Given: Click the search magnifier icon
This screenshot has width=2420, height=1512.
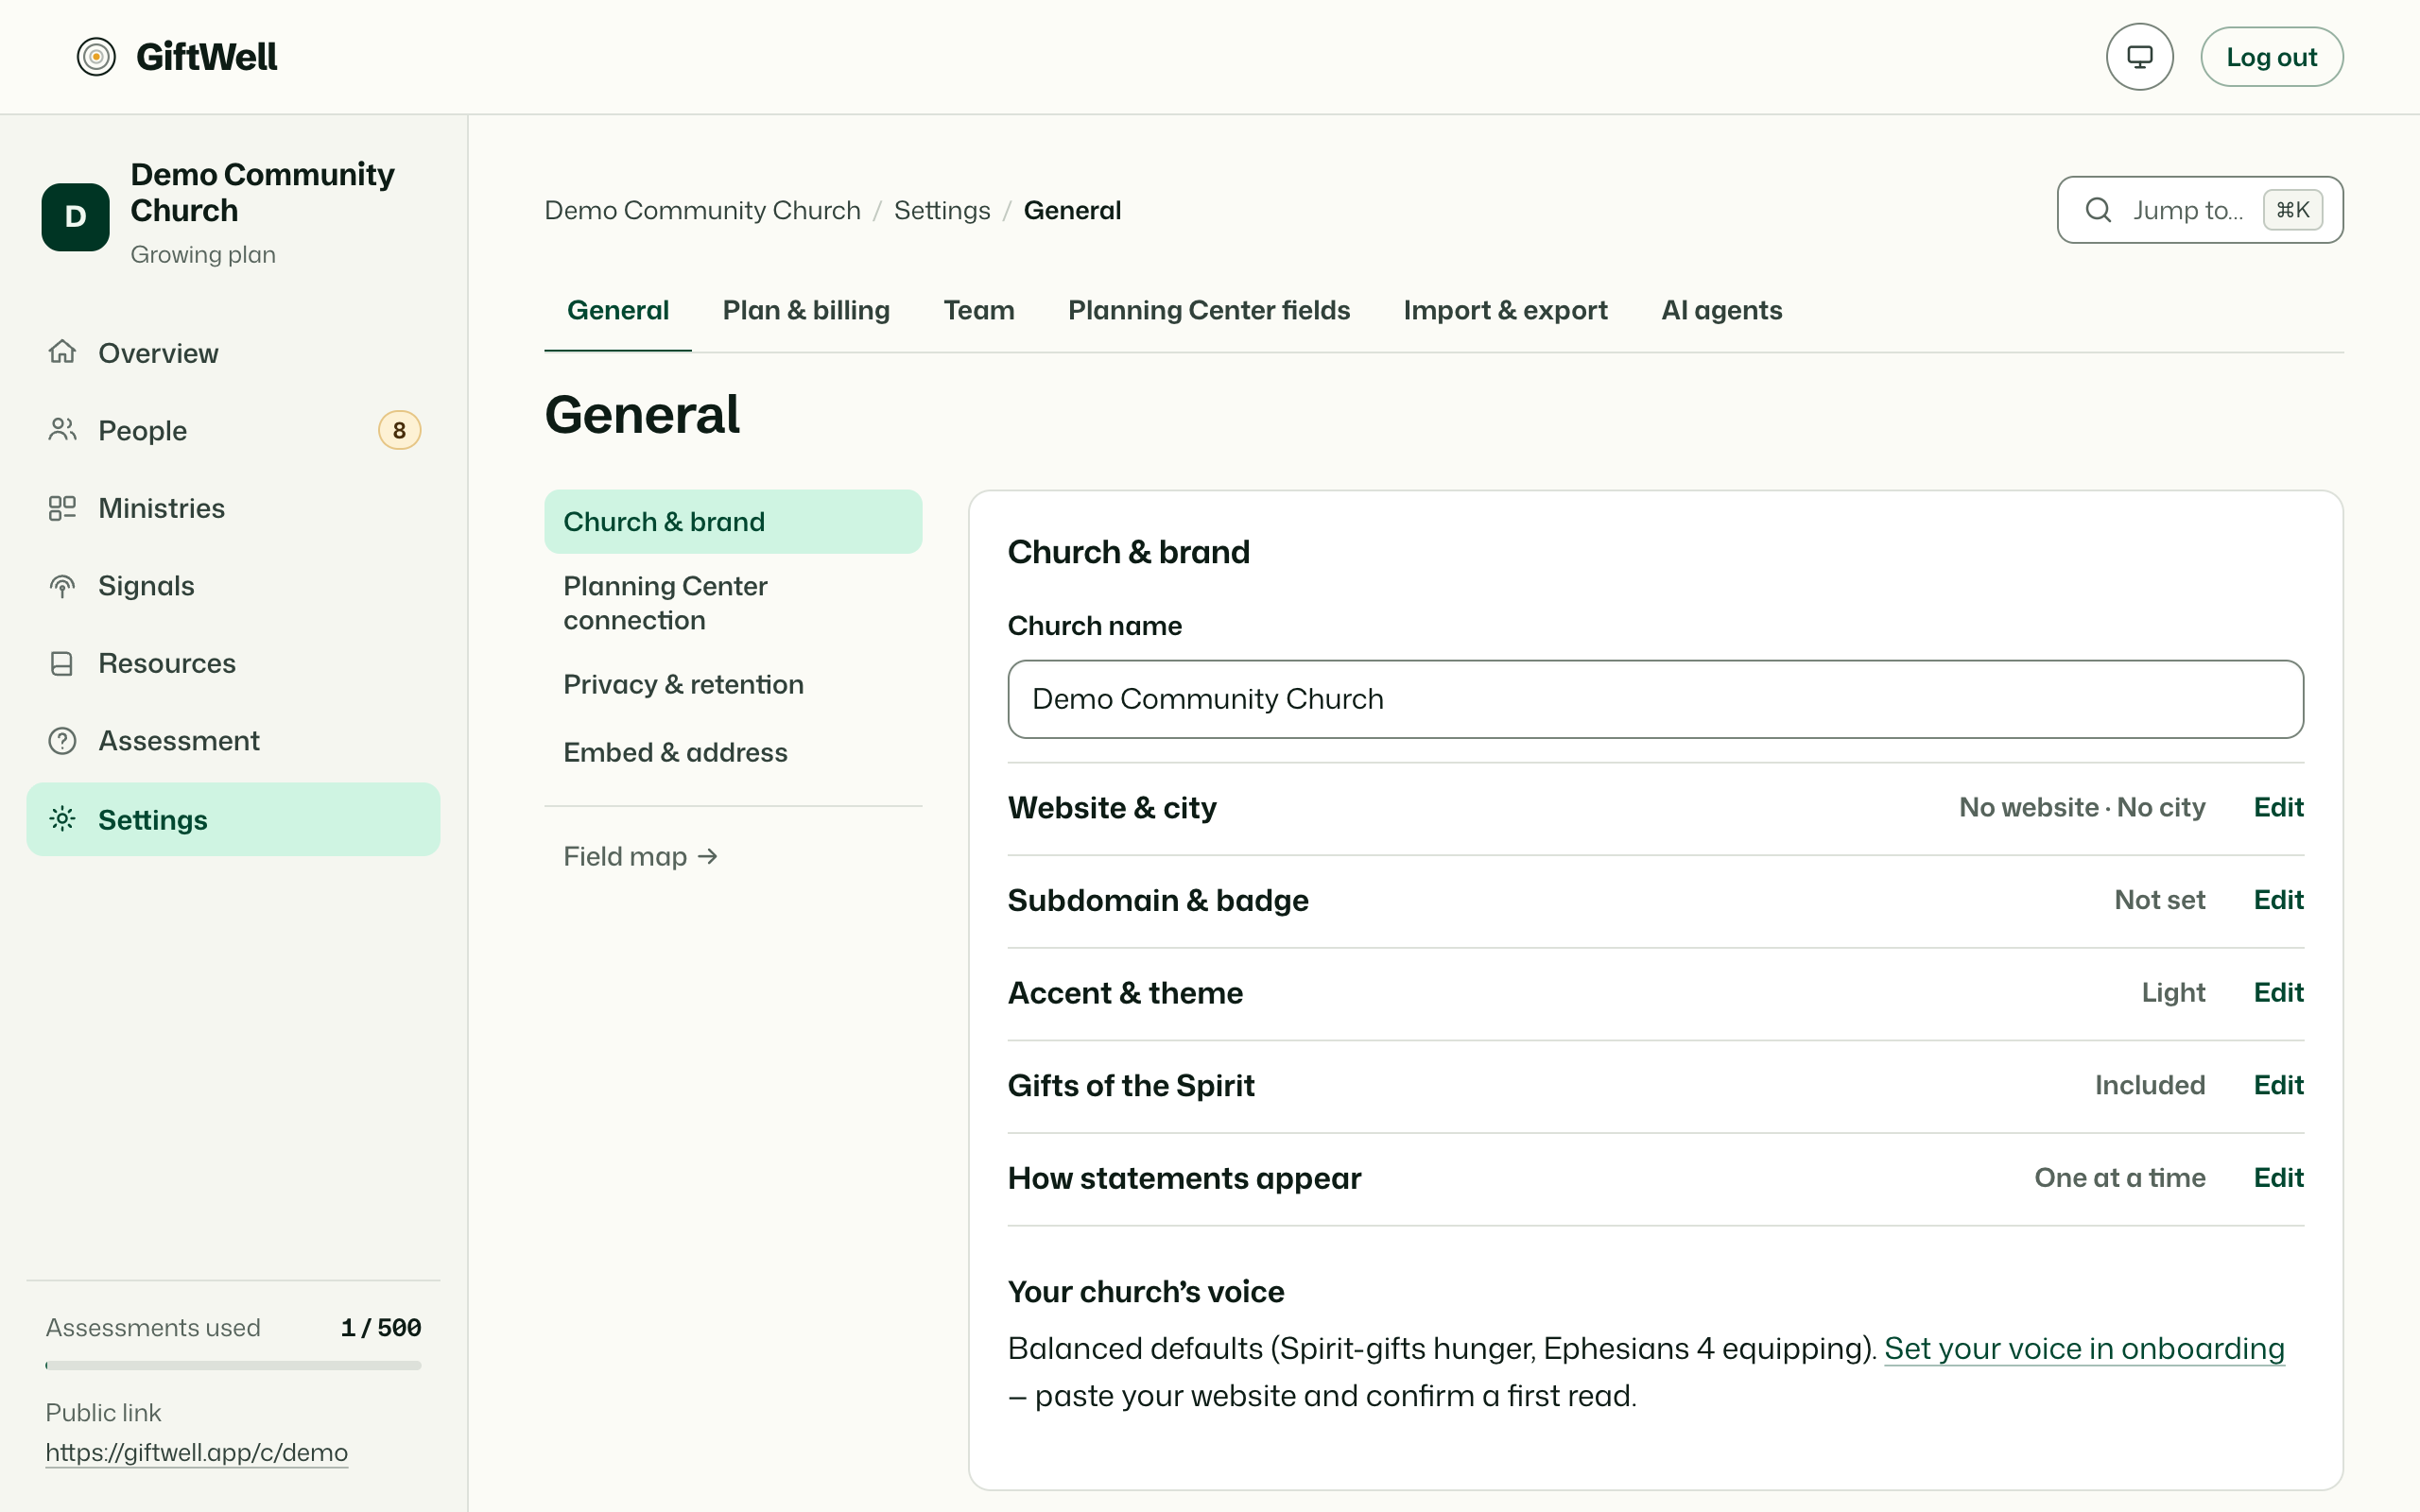Looking at the screenshot, I should tap(2098, 210).
